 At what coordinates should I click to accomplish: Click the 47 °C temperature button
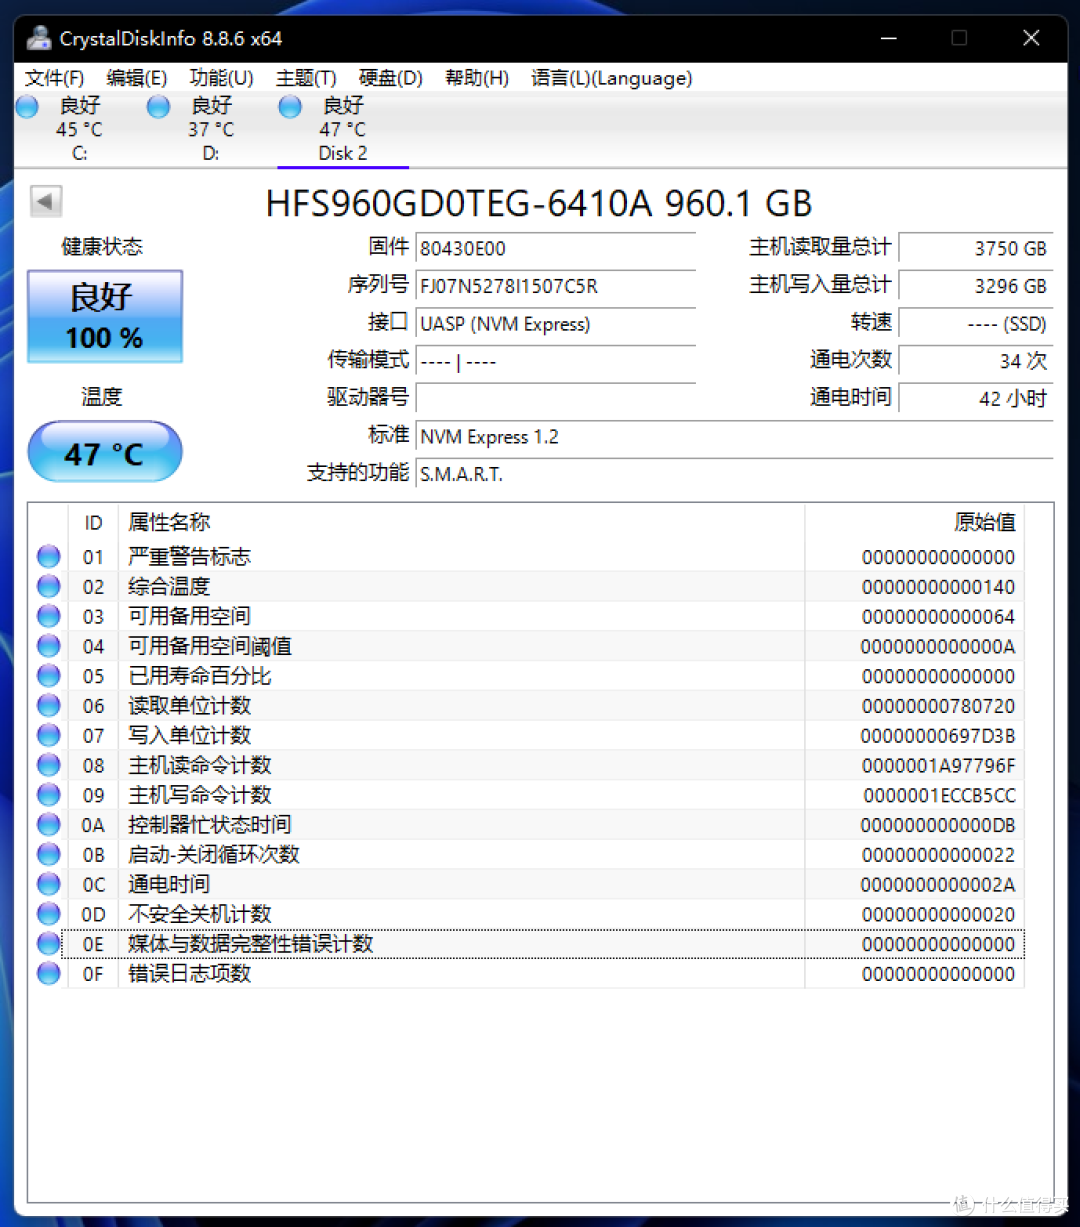point(104,452)
